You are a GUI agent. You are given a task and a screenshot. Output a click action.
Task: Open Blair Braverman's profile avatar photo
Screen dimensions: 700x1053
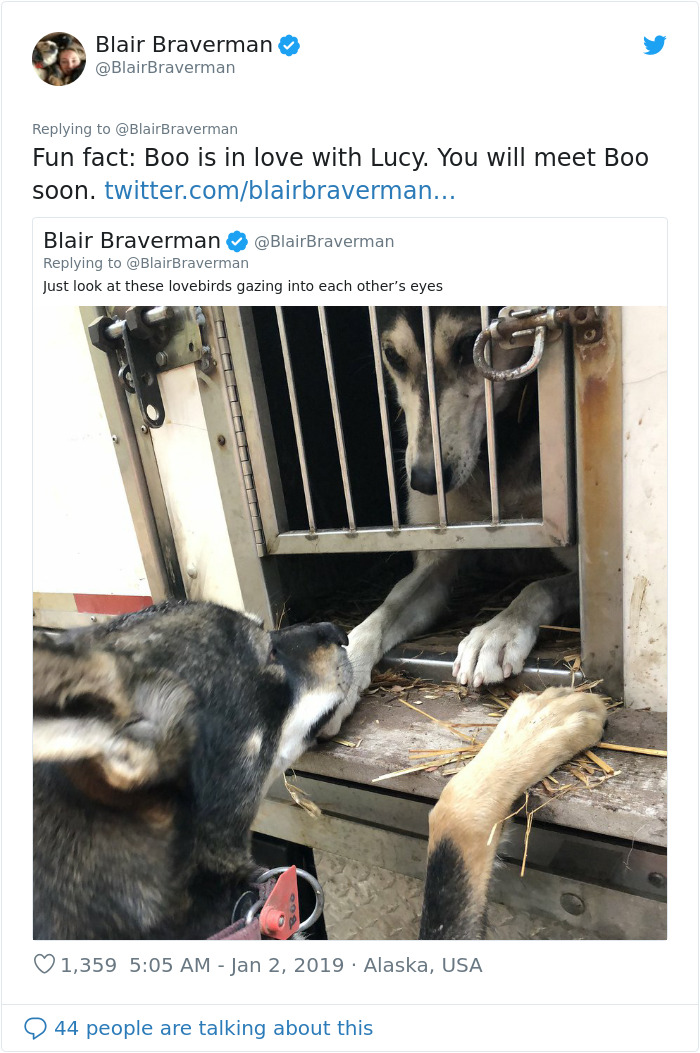click(58, 58)
